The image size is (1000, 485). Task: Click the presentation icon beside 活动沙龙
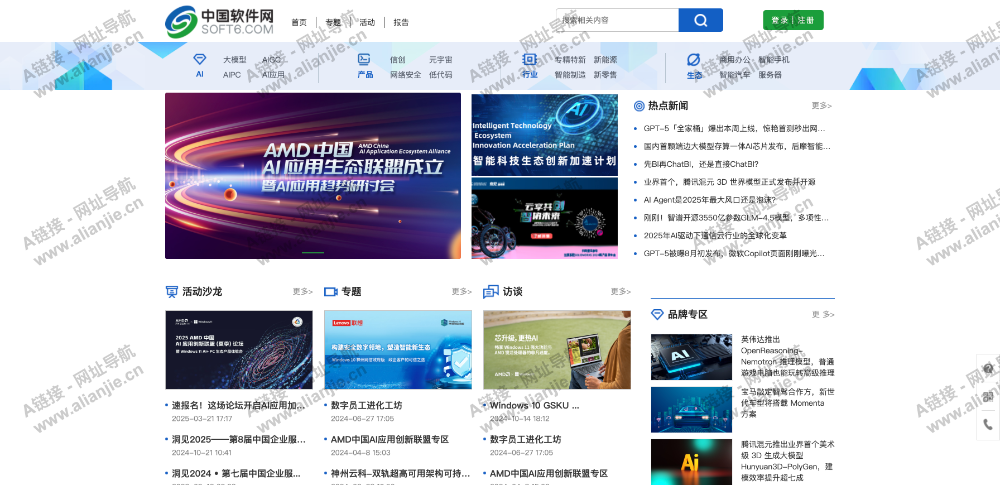coord(172,292)
